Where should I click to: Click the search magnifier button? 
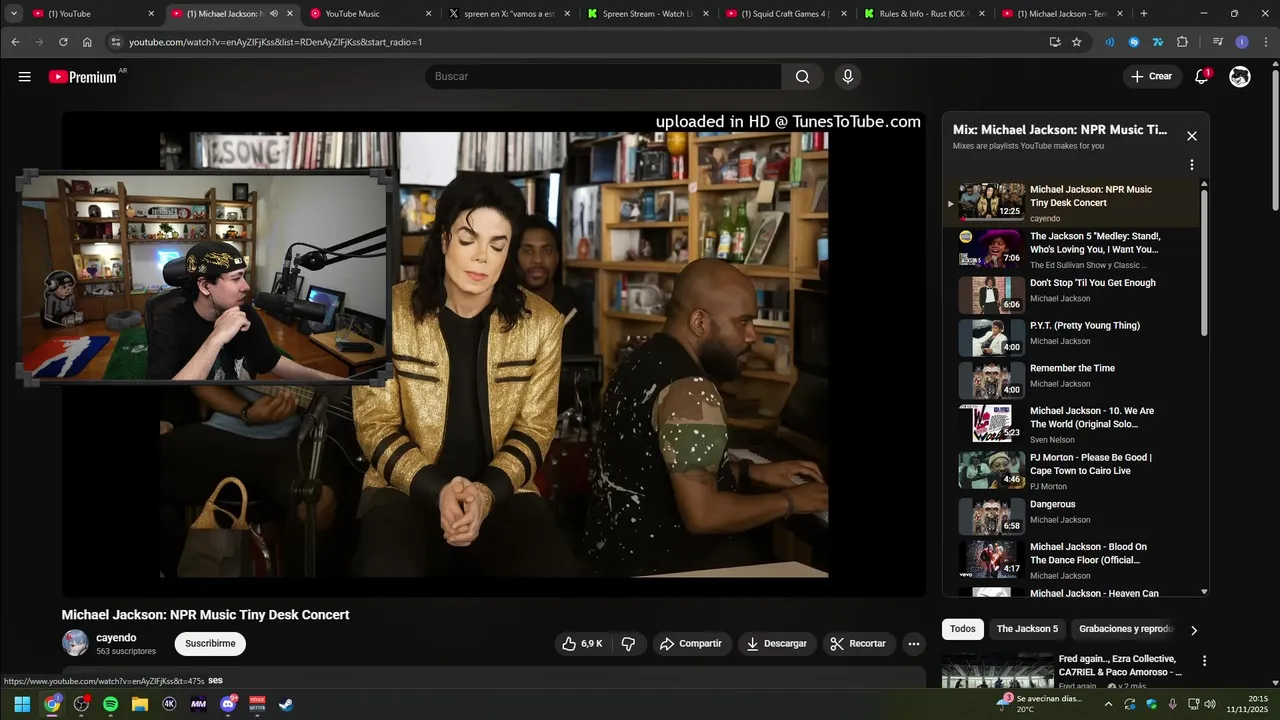pos(802,77)
